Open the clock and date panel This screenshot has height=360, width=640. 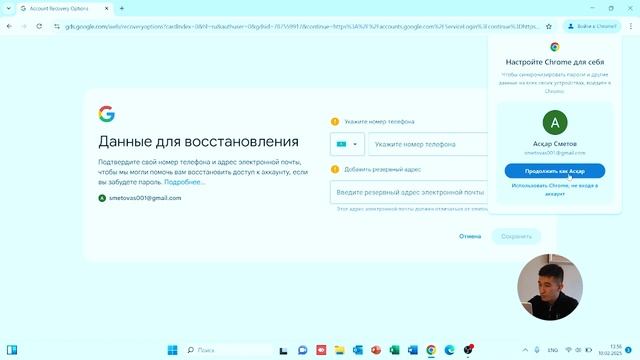[610, 350]
